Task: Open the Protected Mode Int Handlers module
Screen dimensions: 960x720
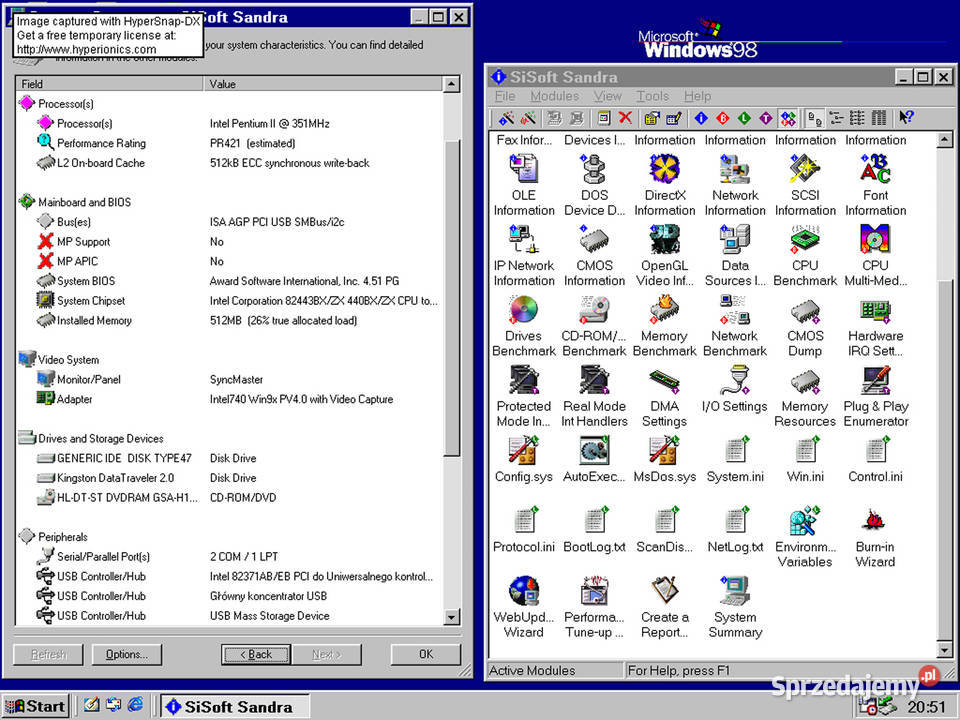Action: point(523,397)
